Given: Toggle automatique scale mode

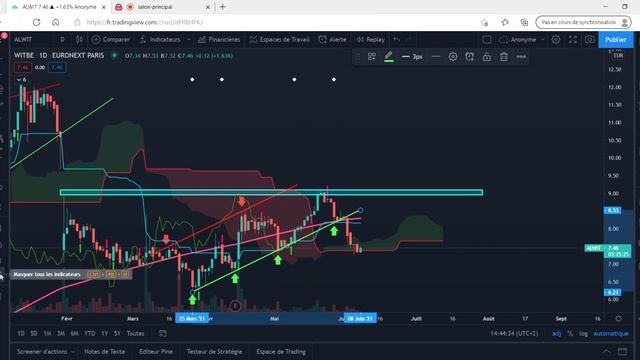Looking at the screenshot, I should (611, 333).
